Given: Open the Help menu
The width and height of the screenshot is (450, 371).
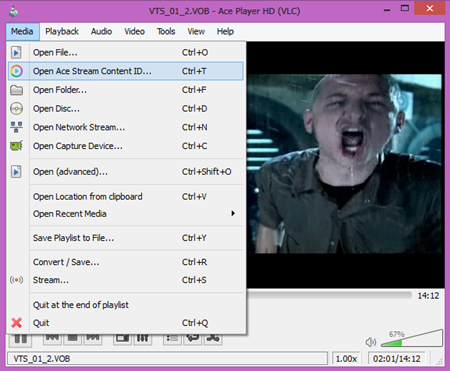Looking at the screenshot, I should click(x=225, y=32).
